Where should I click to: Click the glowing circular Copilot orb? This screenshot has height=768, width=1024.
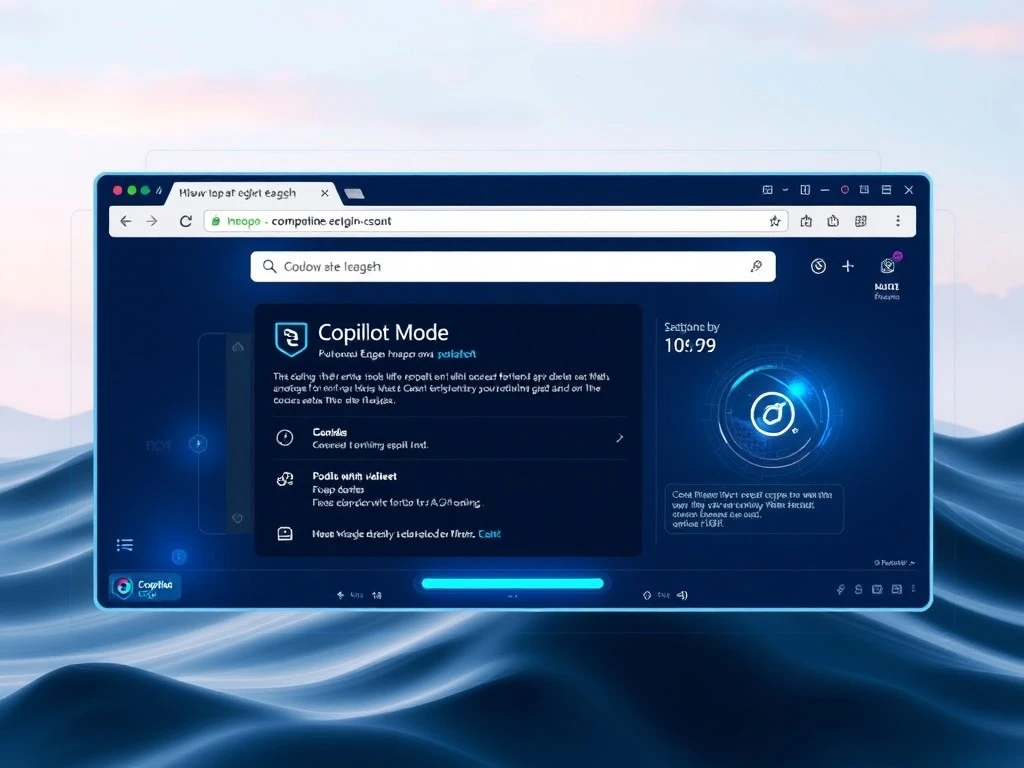tap(773, 414)
